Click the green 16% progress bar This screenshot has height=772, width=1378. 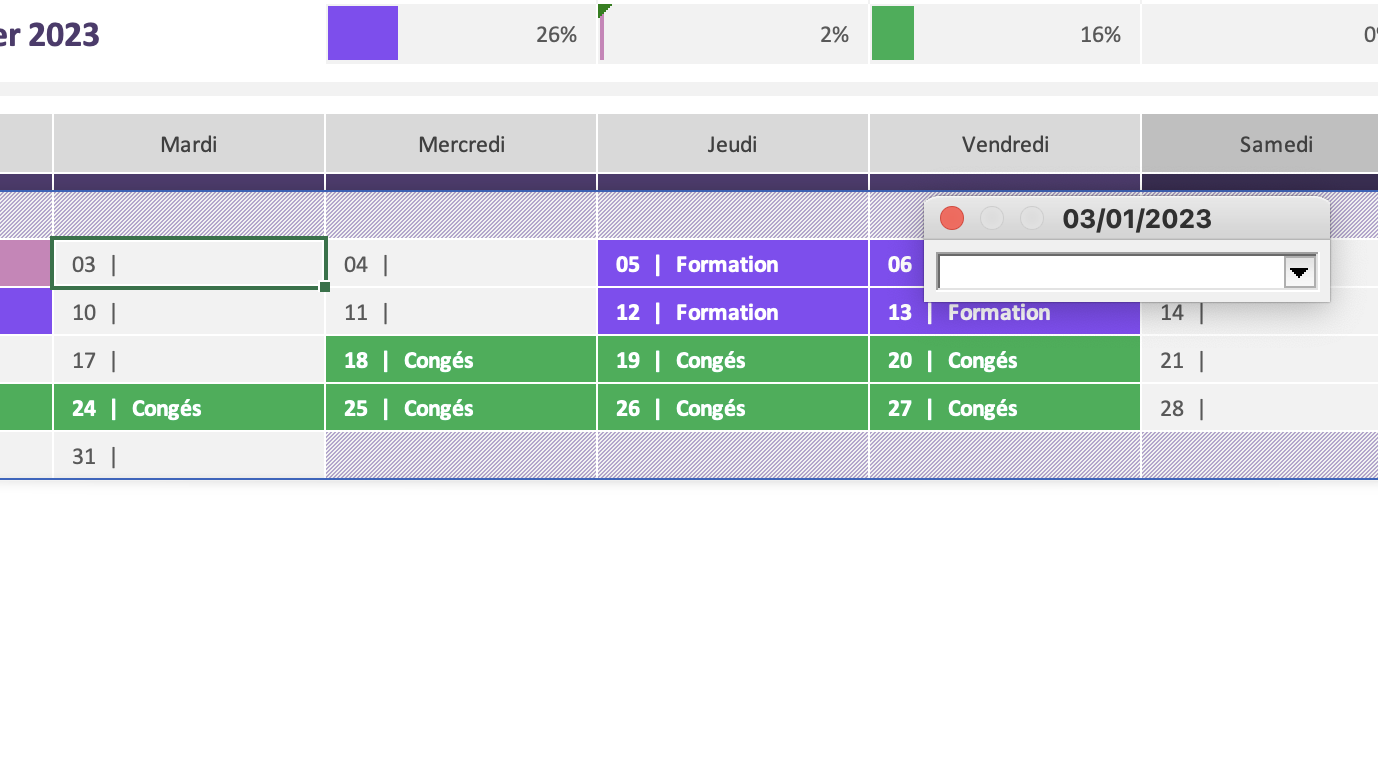(x=893, y=33)
